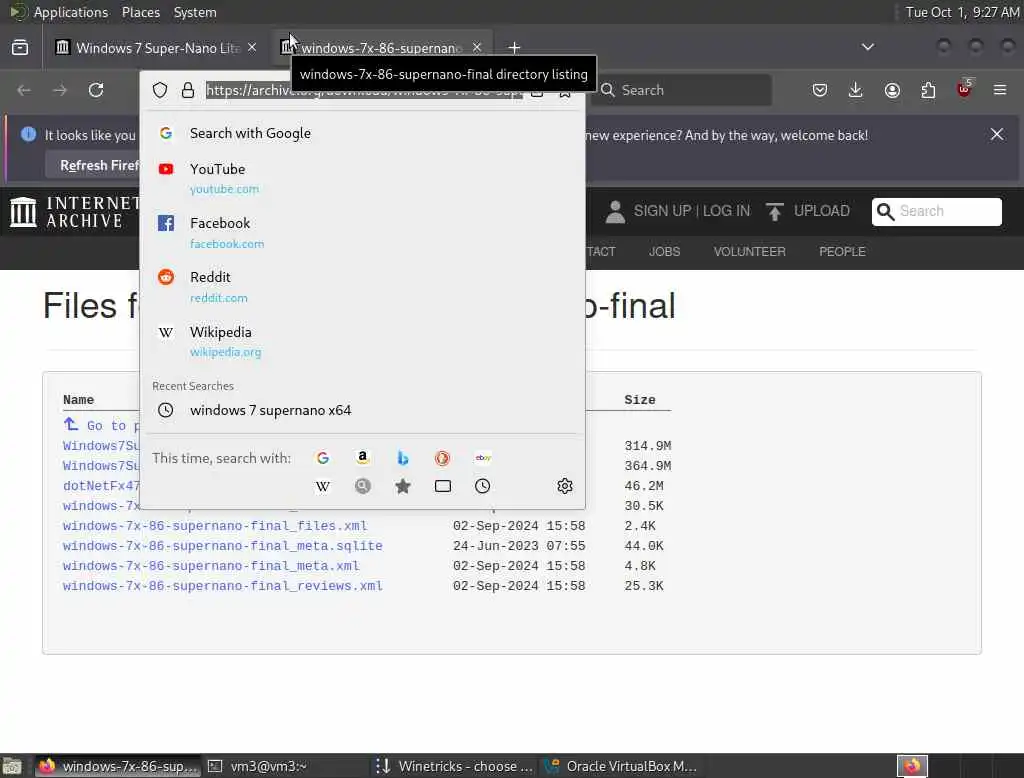Close the windows-7x-86-supernano tab

pos(477,48)
